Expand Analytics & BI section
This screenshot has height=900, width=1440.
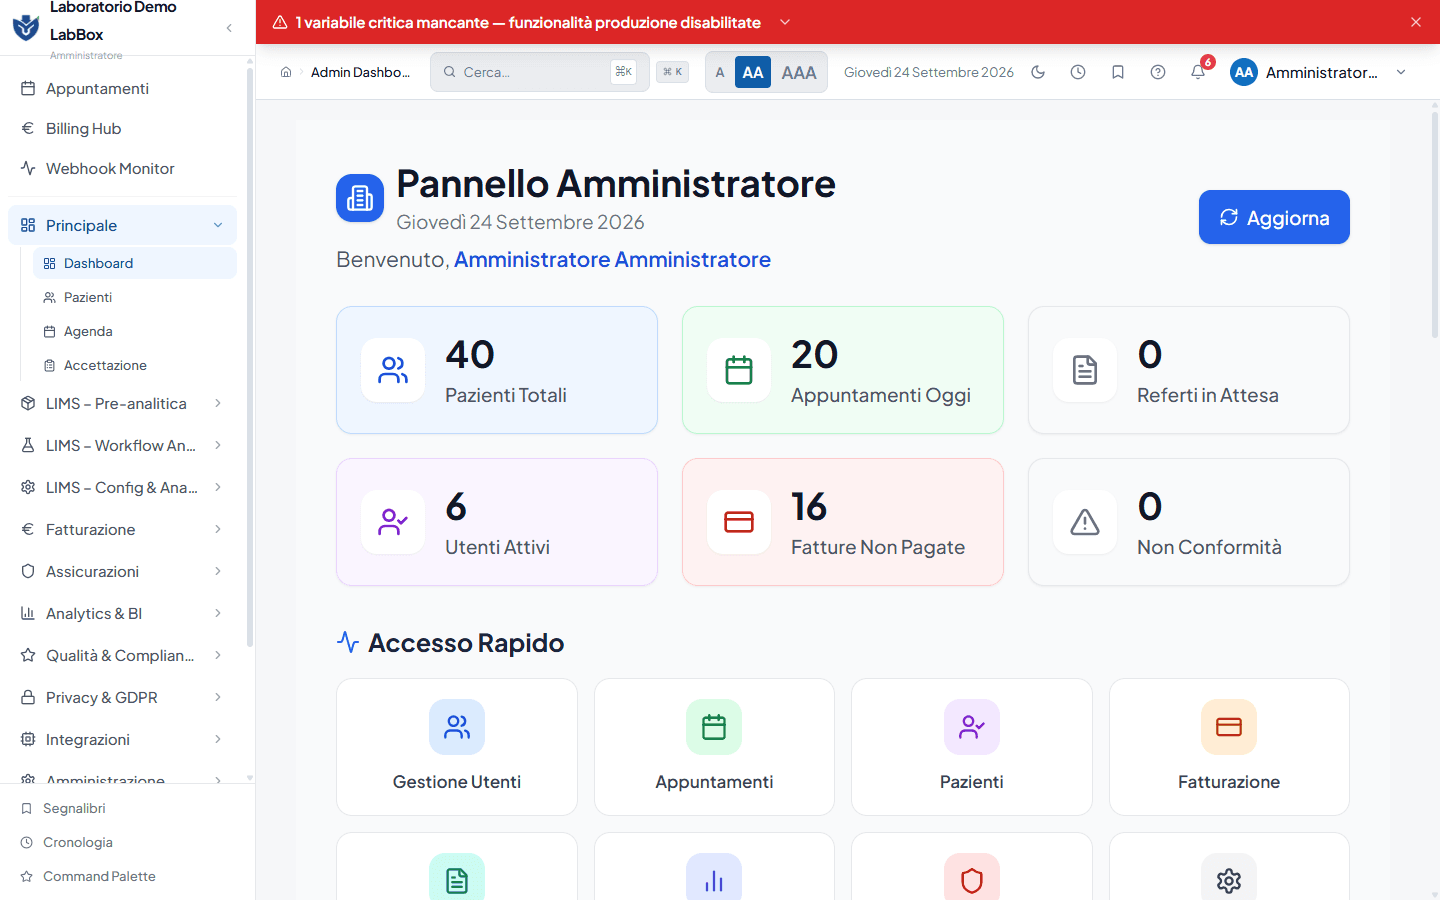pos(122,613)
